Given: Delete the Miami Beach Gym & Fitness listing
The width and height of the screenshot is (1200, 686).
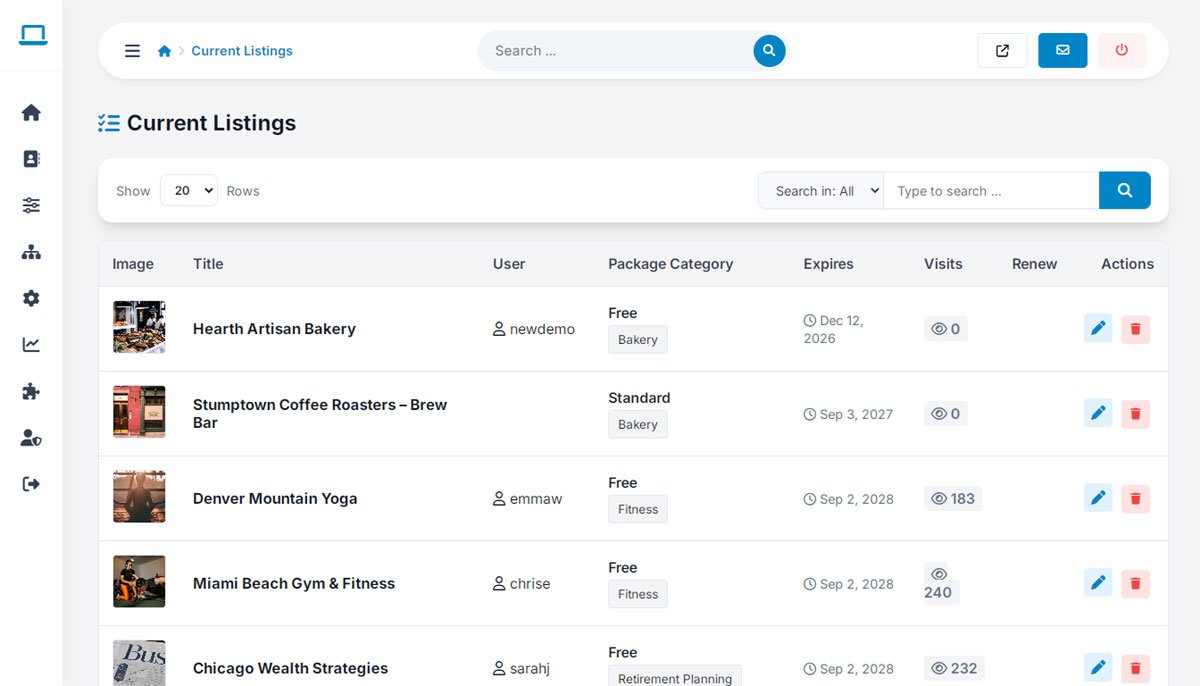Looking at the screenshot, I should pyautogui.click(x=1135, y=583).
